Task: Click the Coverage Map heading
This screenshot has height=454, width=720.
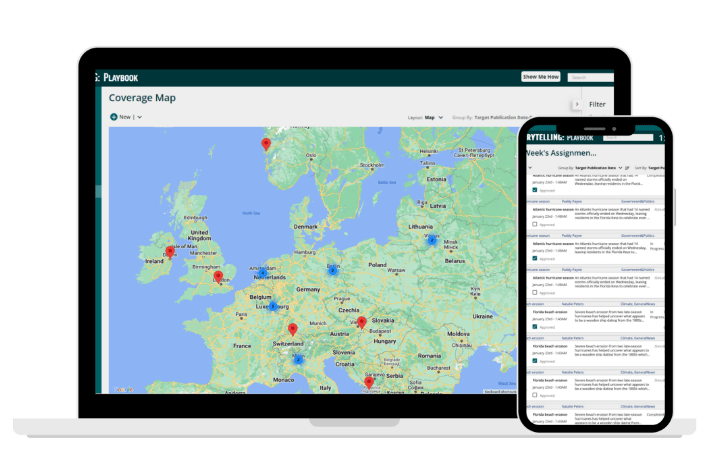Action: (x=142, y=98)
